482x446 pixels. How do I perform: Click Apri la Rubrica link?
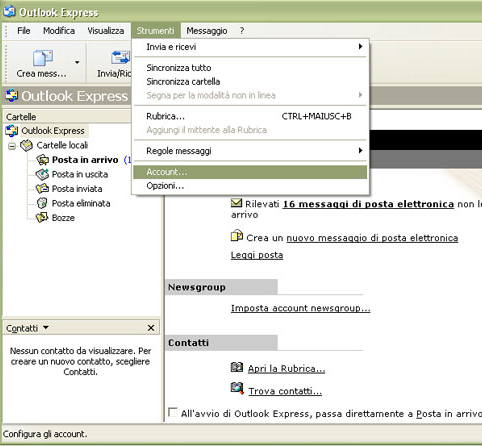pyautogui.click(x=286, y=369)
